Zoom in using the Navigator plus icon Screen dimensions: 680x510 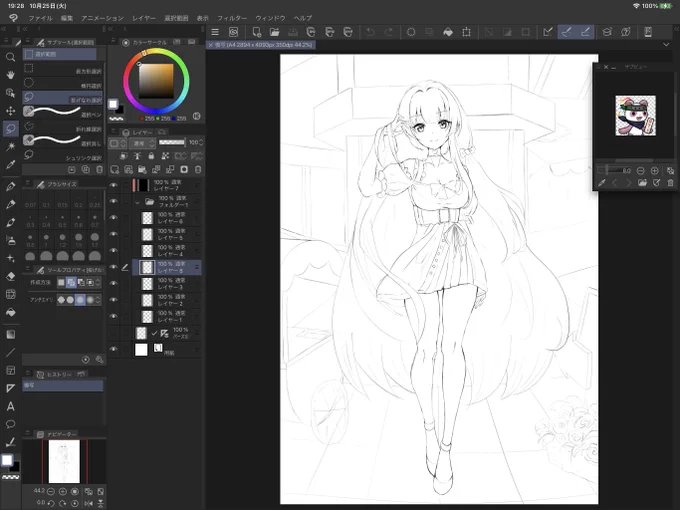tap(62, 491)
